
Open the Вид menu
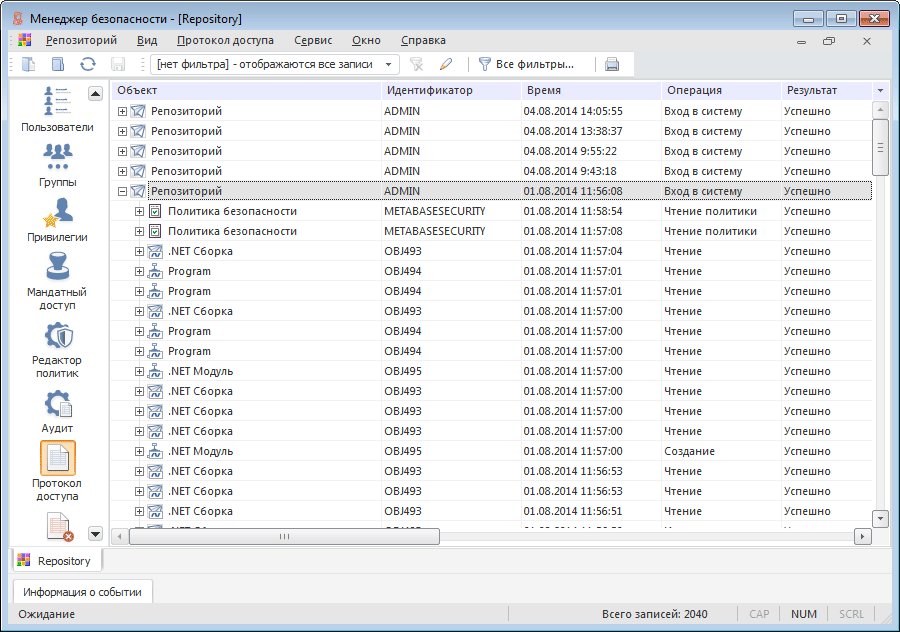coord(147,40)
